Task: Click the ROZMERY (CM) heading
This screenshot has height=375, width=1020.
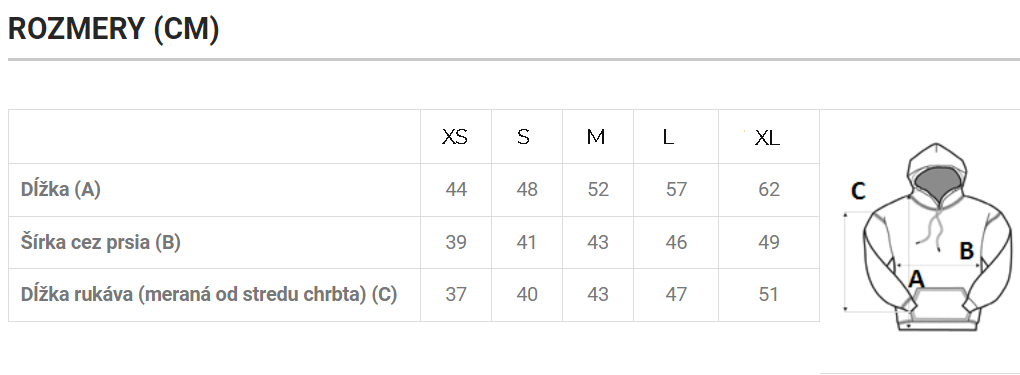Action: click(x=113, y=29)
